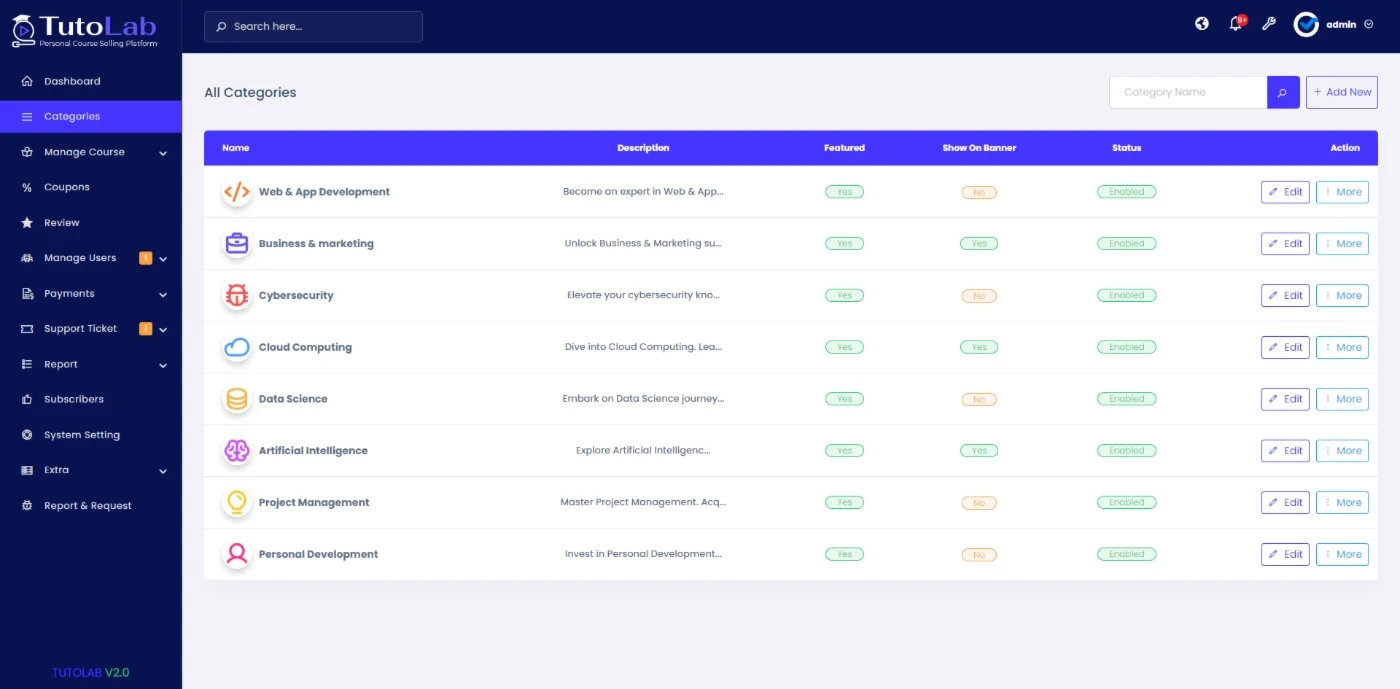Expand the Manage Course sidebar menu

point(92,152)
